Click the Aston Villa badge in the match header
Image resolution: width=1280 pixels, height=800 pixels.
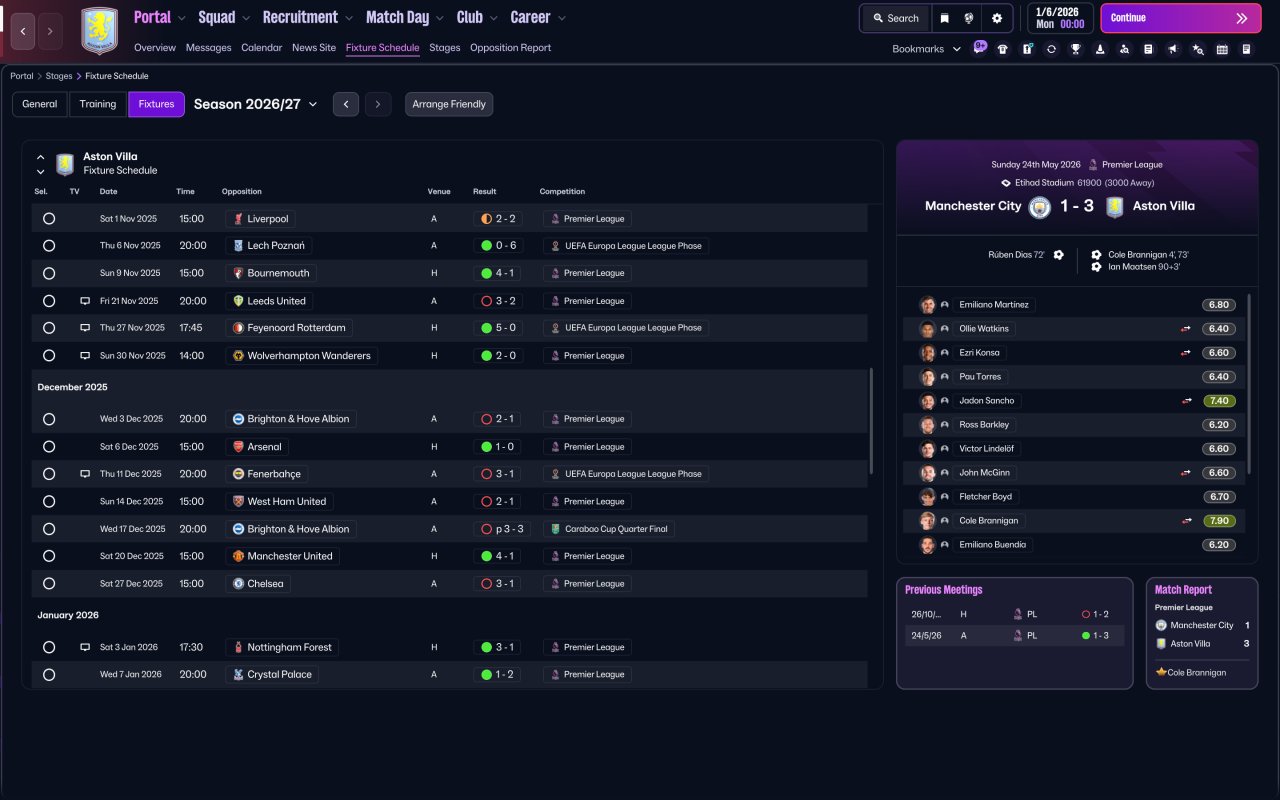point(1114,207)
